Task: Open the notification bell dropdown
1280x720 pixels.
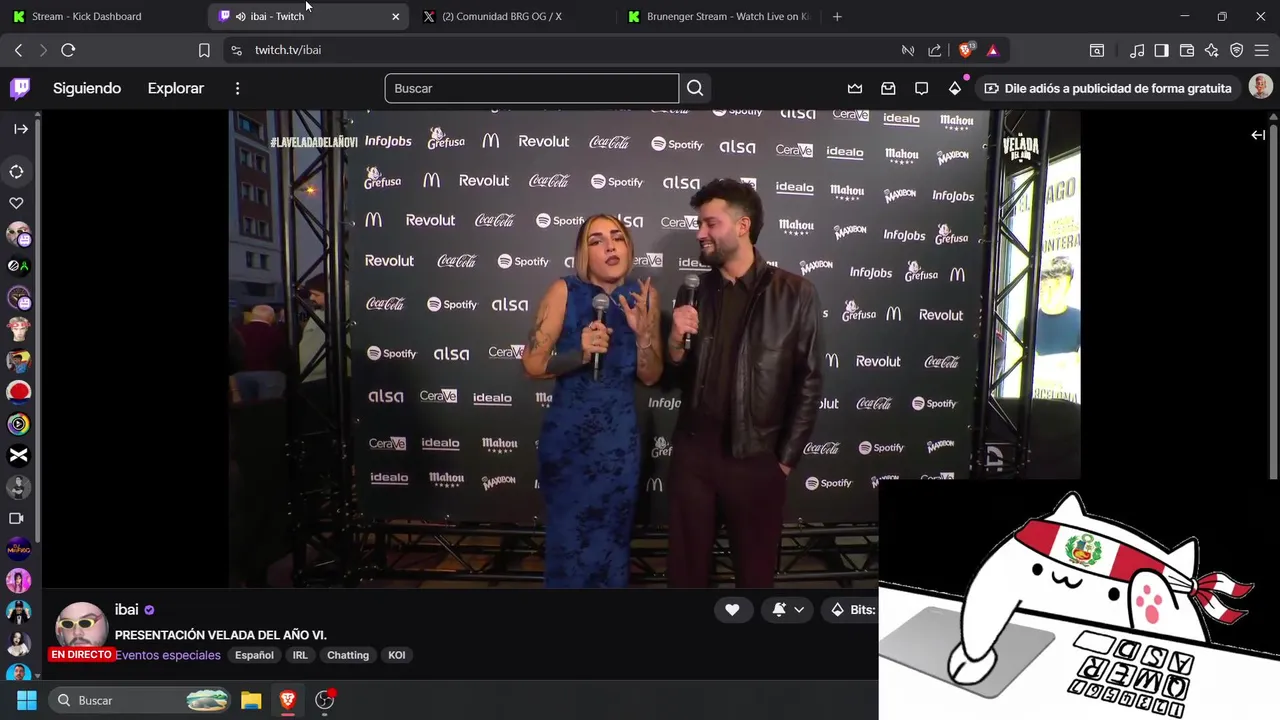Action: [788, 610]
